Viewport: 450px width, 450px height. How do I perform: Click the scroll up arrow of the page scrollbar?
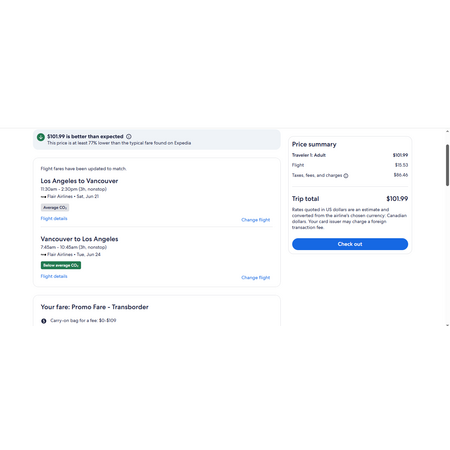pos(447,132)
